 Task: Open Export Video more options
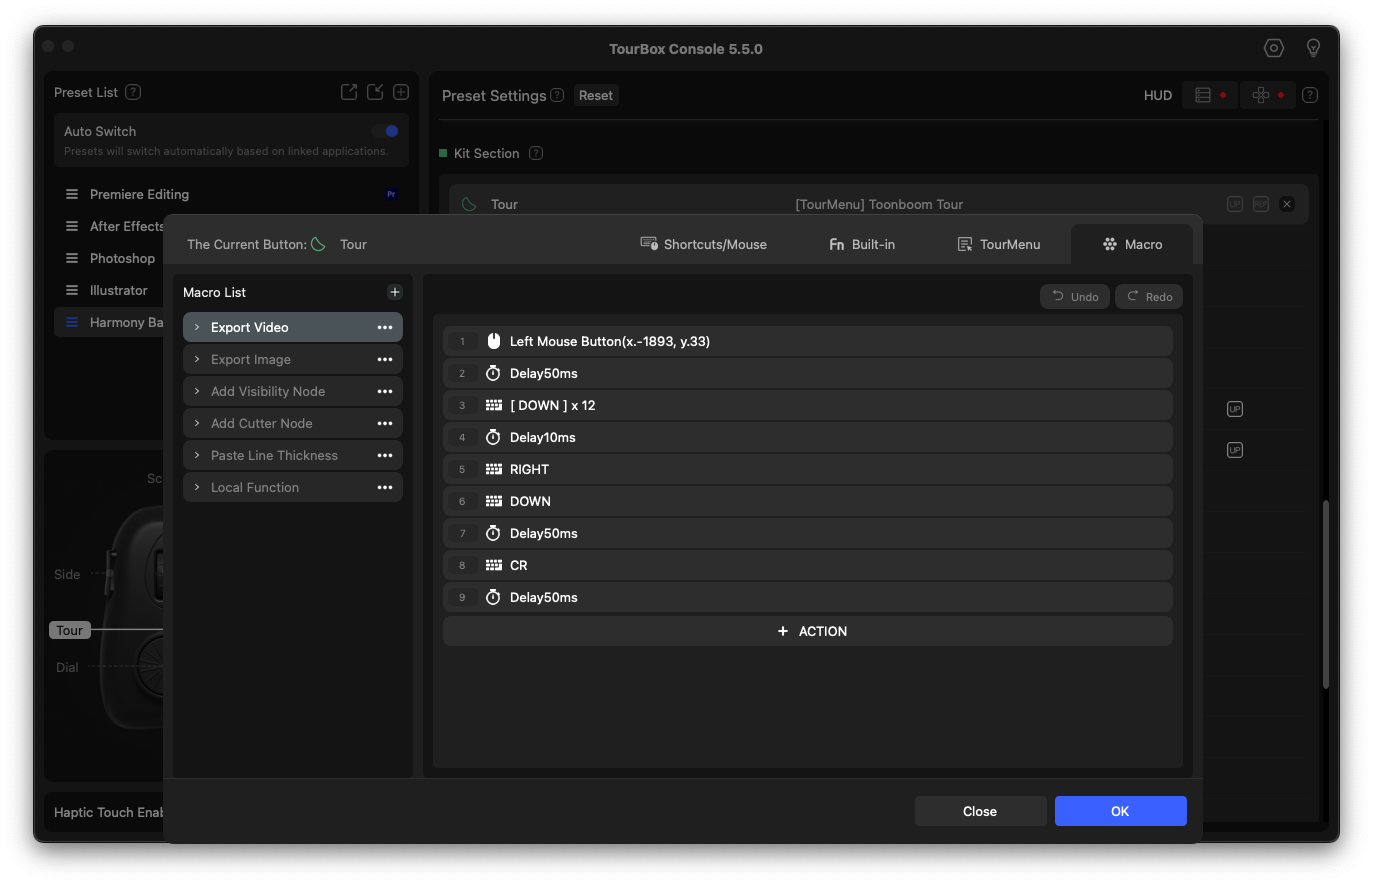385,327
